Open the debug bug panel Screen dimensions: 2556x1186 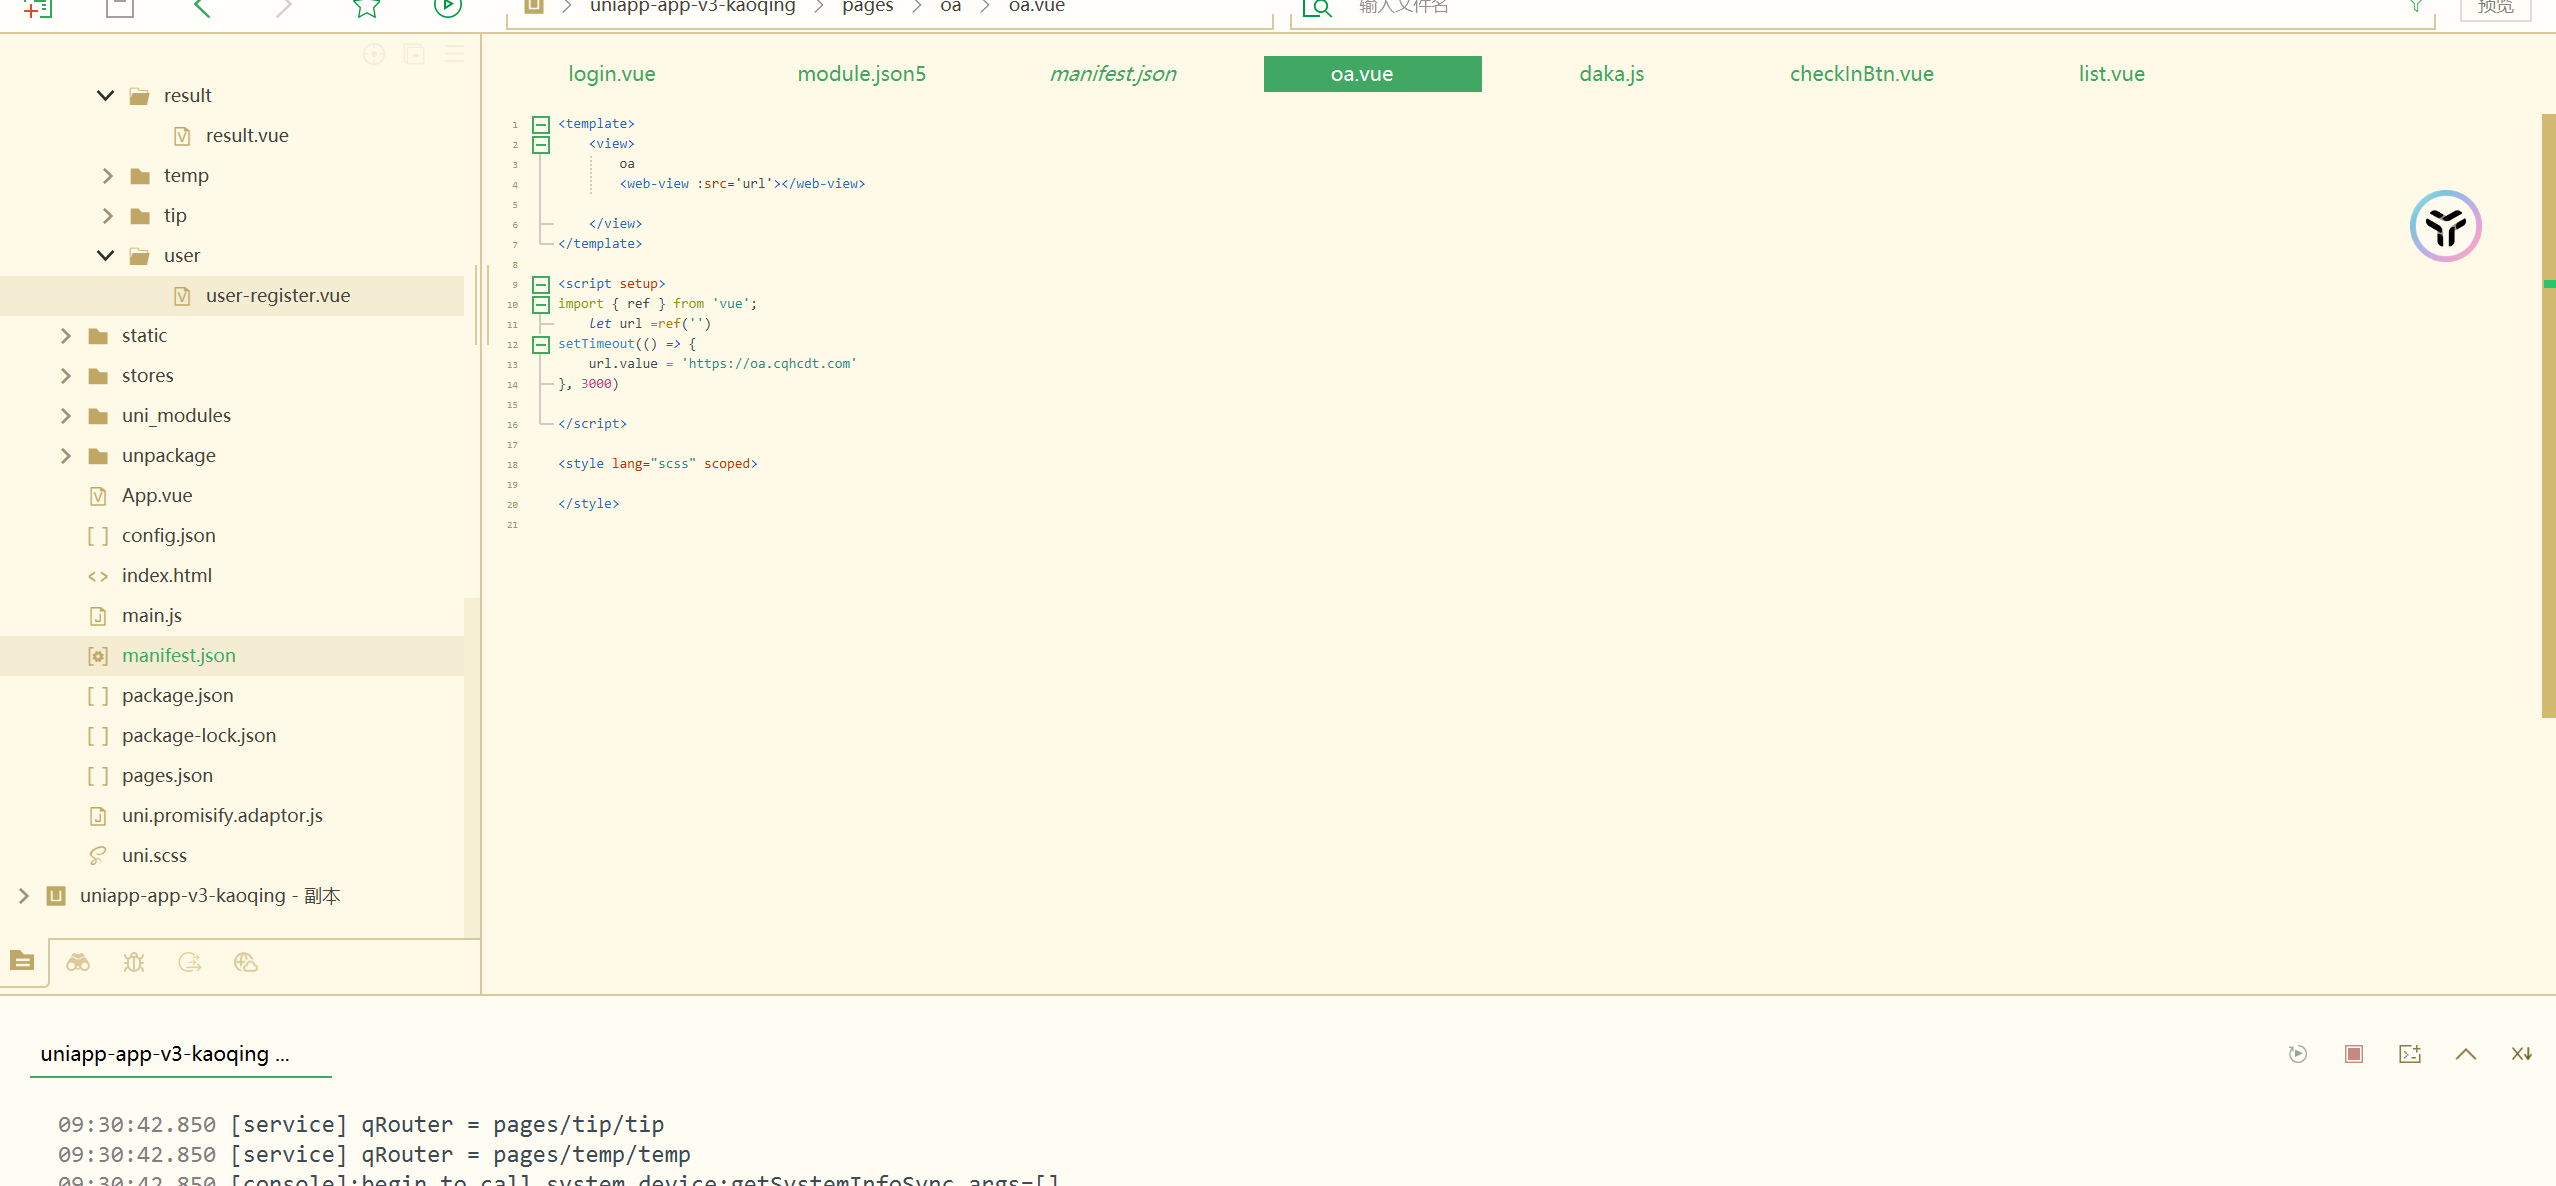pos(134,962)
